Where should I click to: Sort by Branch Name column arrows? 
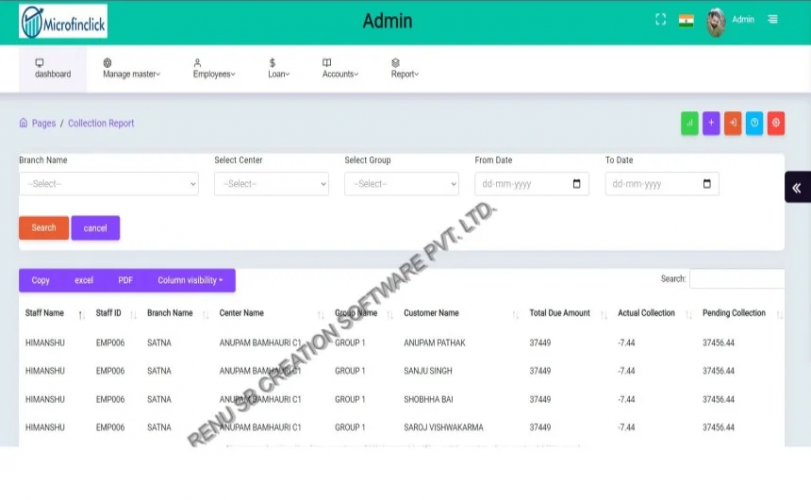click(205, 315)
